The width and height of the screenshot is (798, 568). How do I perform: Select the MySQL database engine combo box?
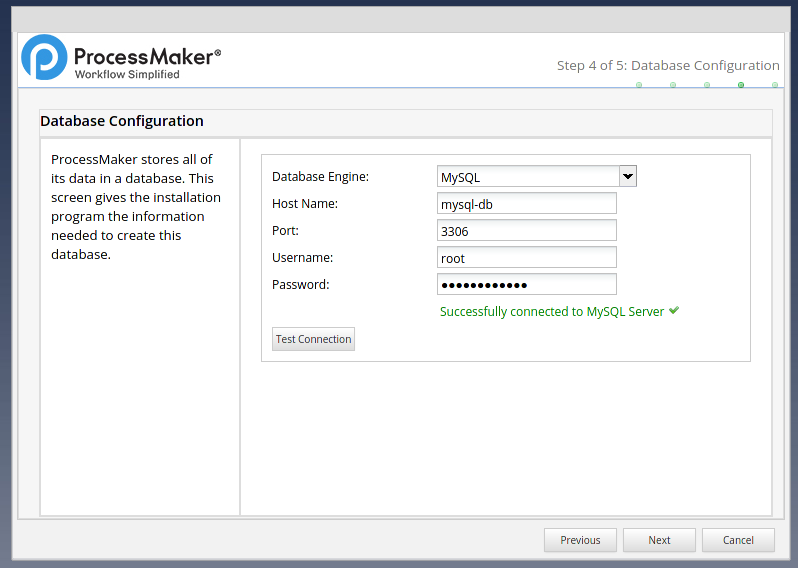[537, 176]
